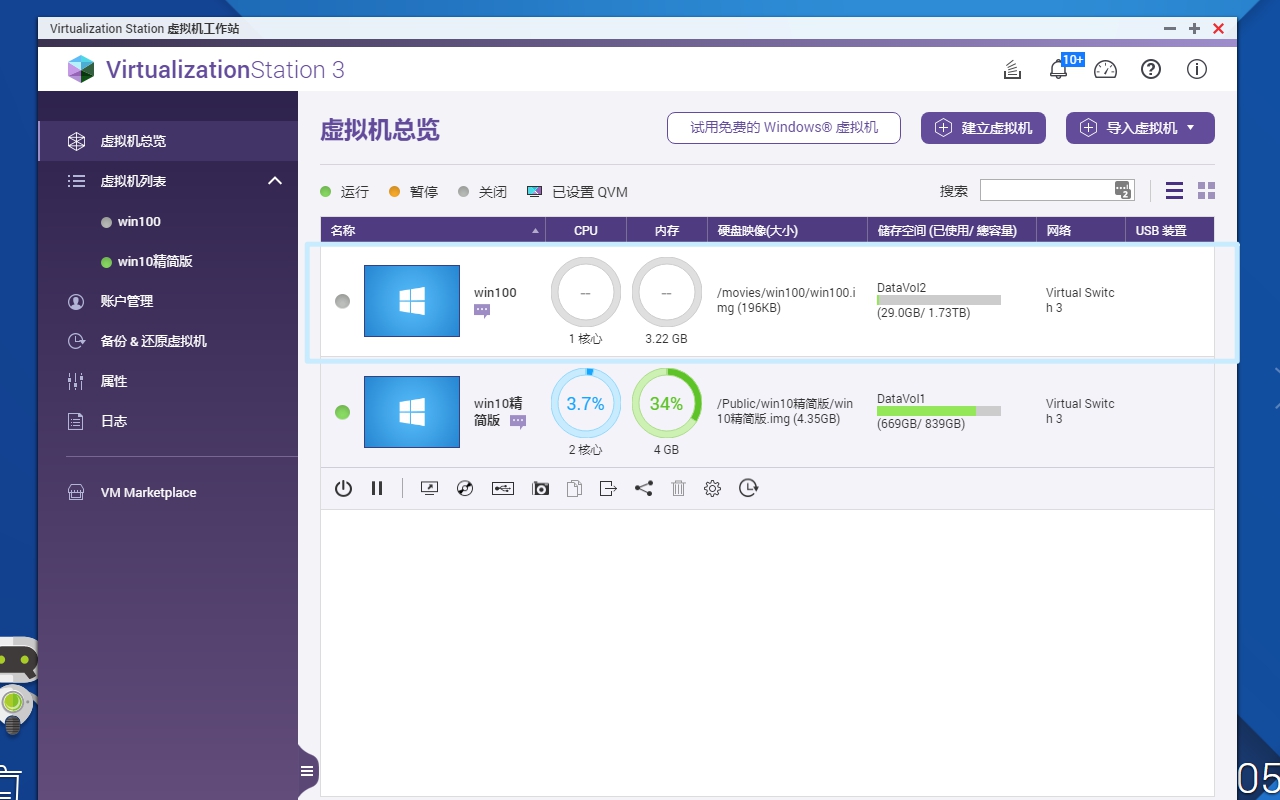Click the 硬盘映像(大小) column header

[787, 230]
